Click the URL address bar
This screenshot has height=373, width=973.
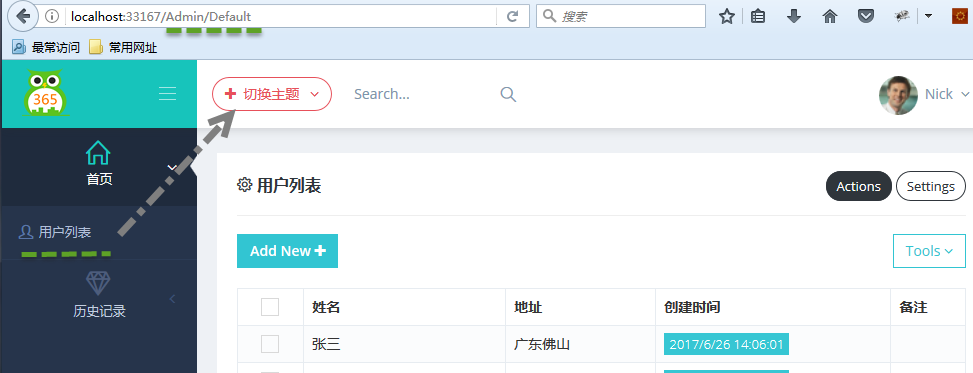[x=279, y=17]
